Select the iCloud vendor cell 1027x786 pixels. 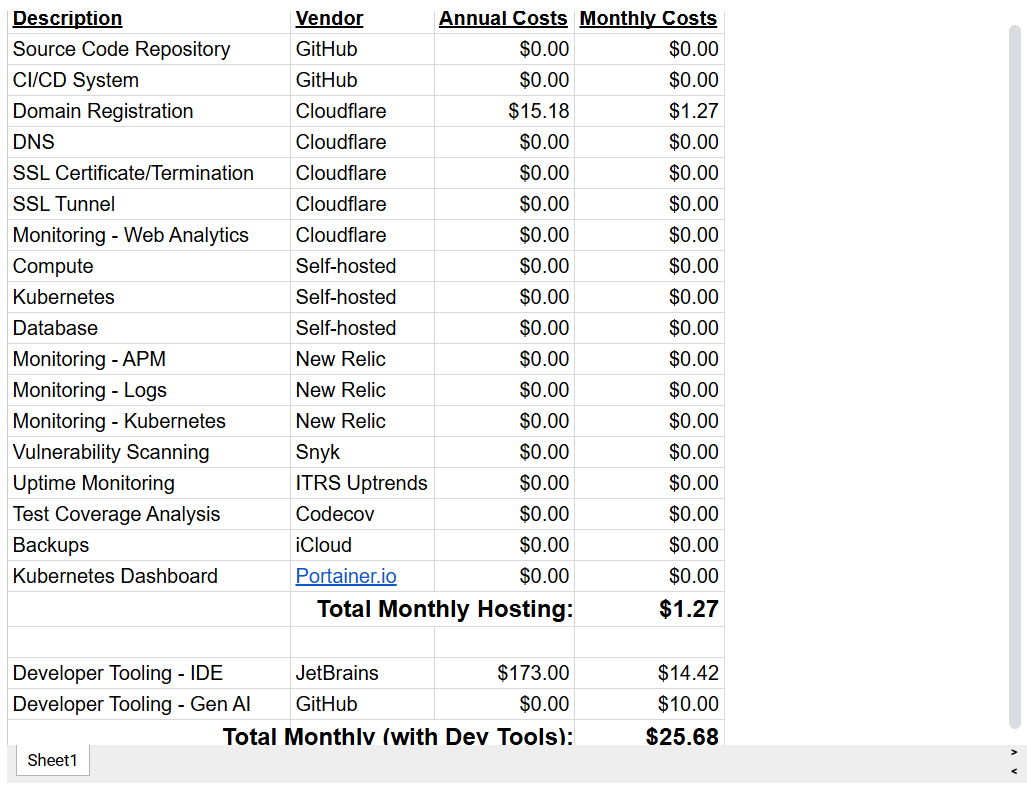tap(362, 545)
